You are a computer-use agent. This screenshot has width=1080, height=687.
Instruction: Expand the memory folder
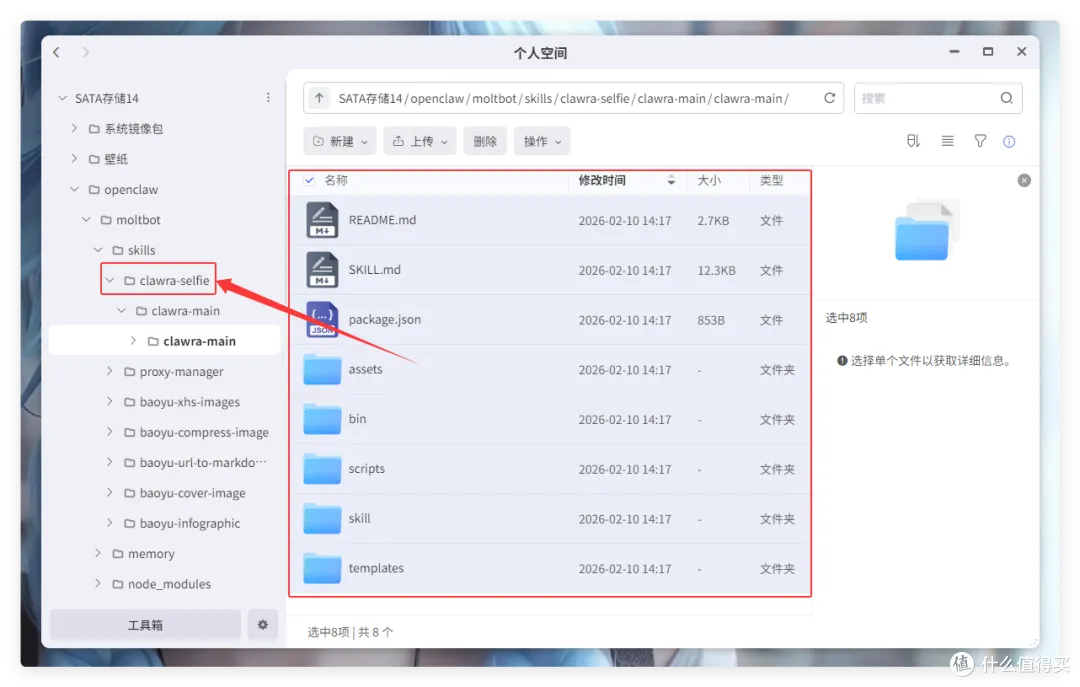(98, 553)
